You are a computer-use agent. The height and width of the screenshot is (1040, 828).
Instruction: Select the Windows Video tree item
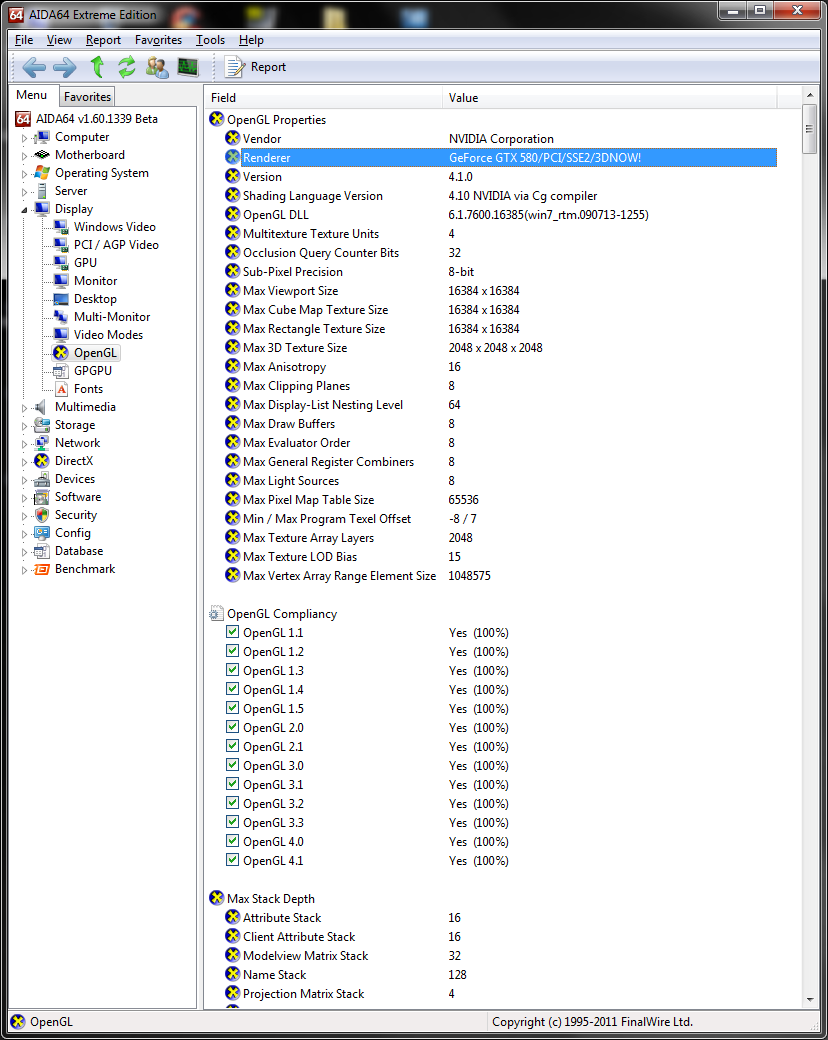click(114, 227)
